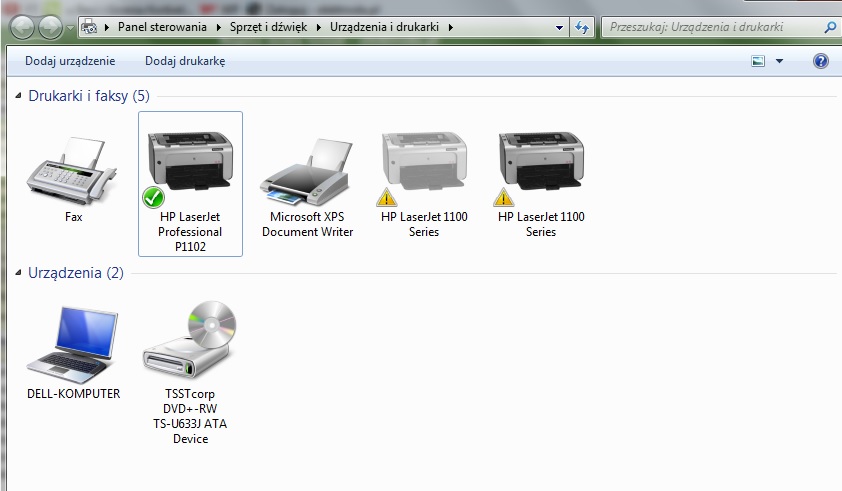
Task: Select the Fax device icon
Action: [x=72, y=171]
